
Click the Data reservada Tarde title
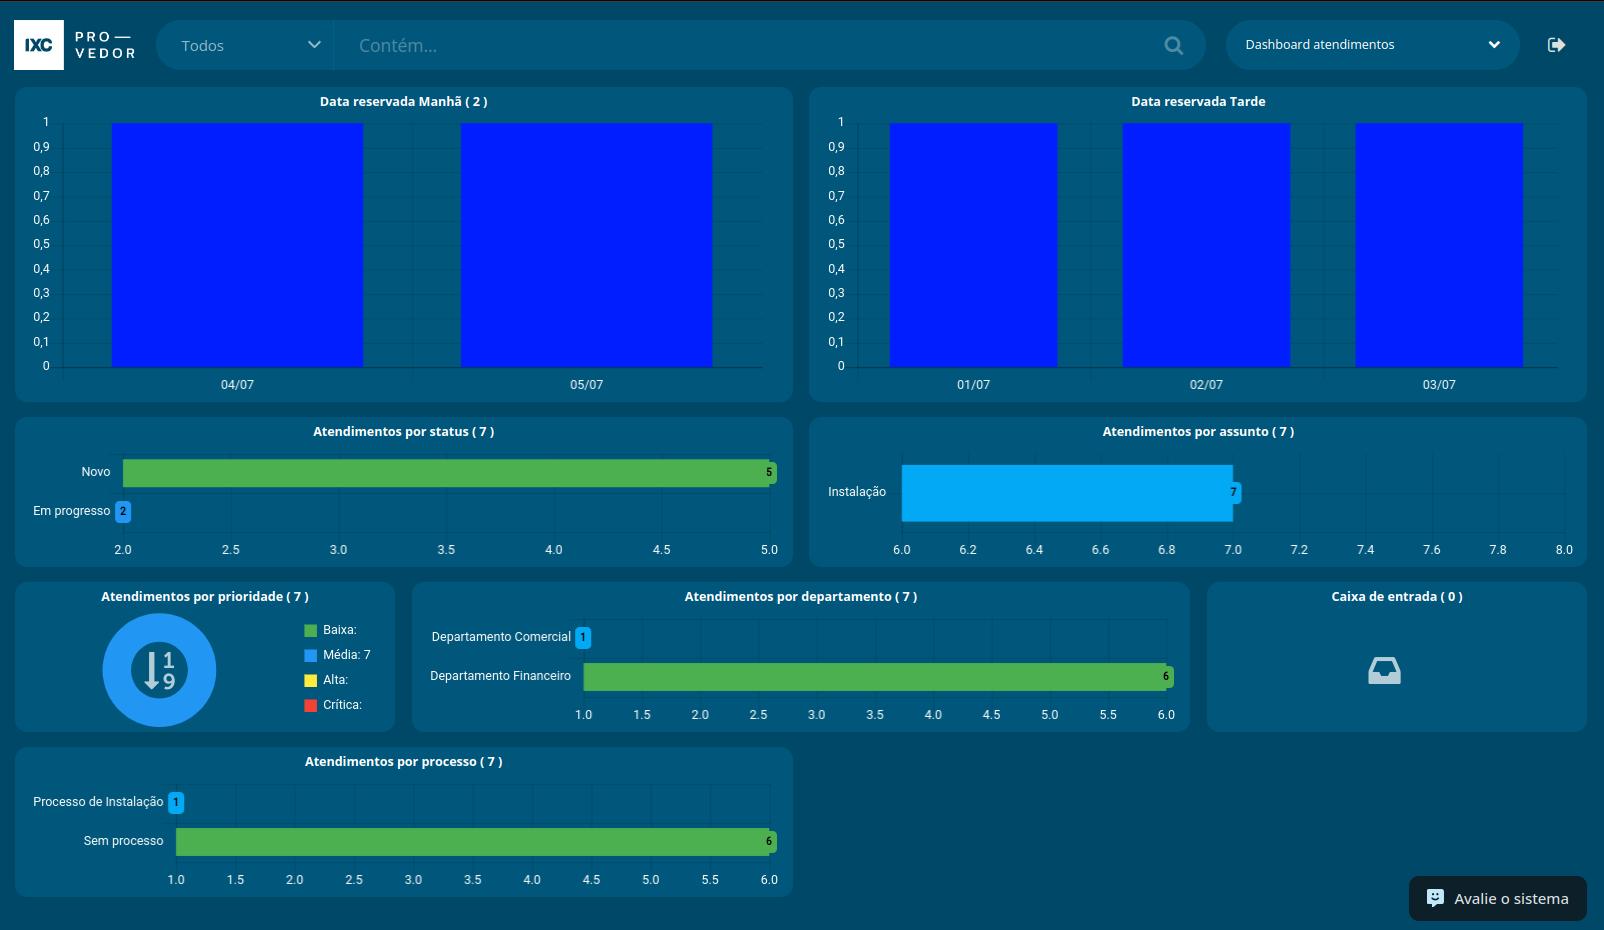[1198, 102]
